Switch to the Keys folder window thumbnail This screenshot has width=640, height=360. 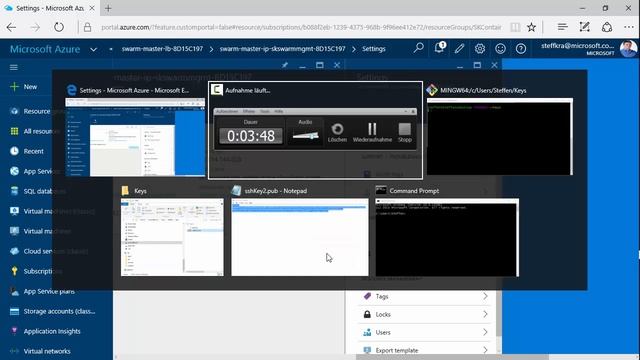point(172,237)
